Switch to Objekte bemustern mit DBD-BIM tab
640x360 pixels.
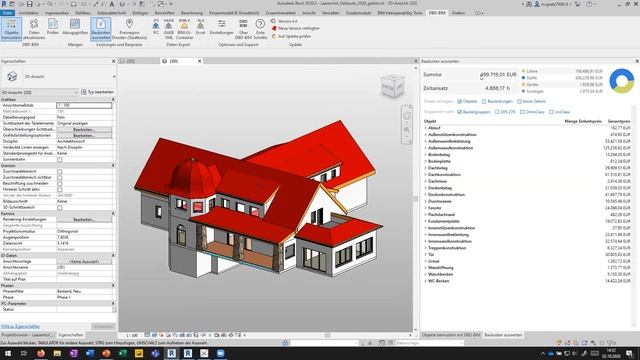pyautogui.click(x=451, y=335)
